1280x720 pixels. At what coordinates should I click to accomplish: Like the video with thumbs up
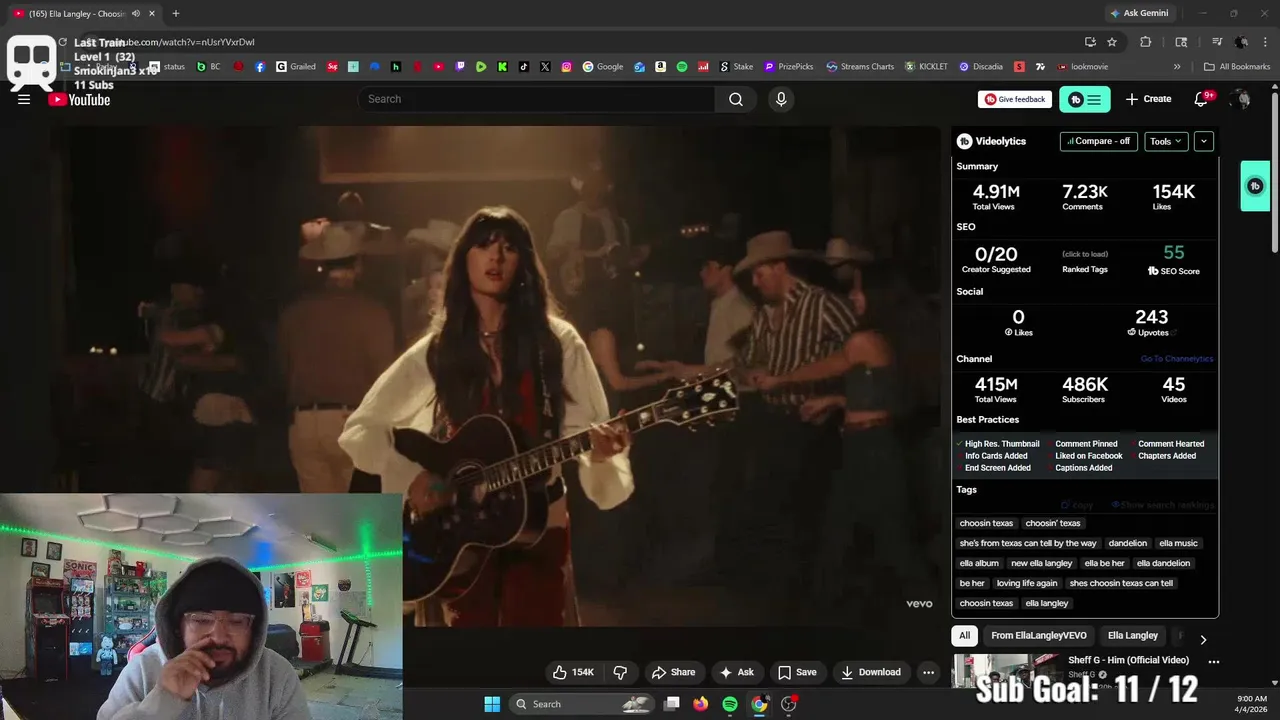click(x=574, y=672)
